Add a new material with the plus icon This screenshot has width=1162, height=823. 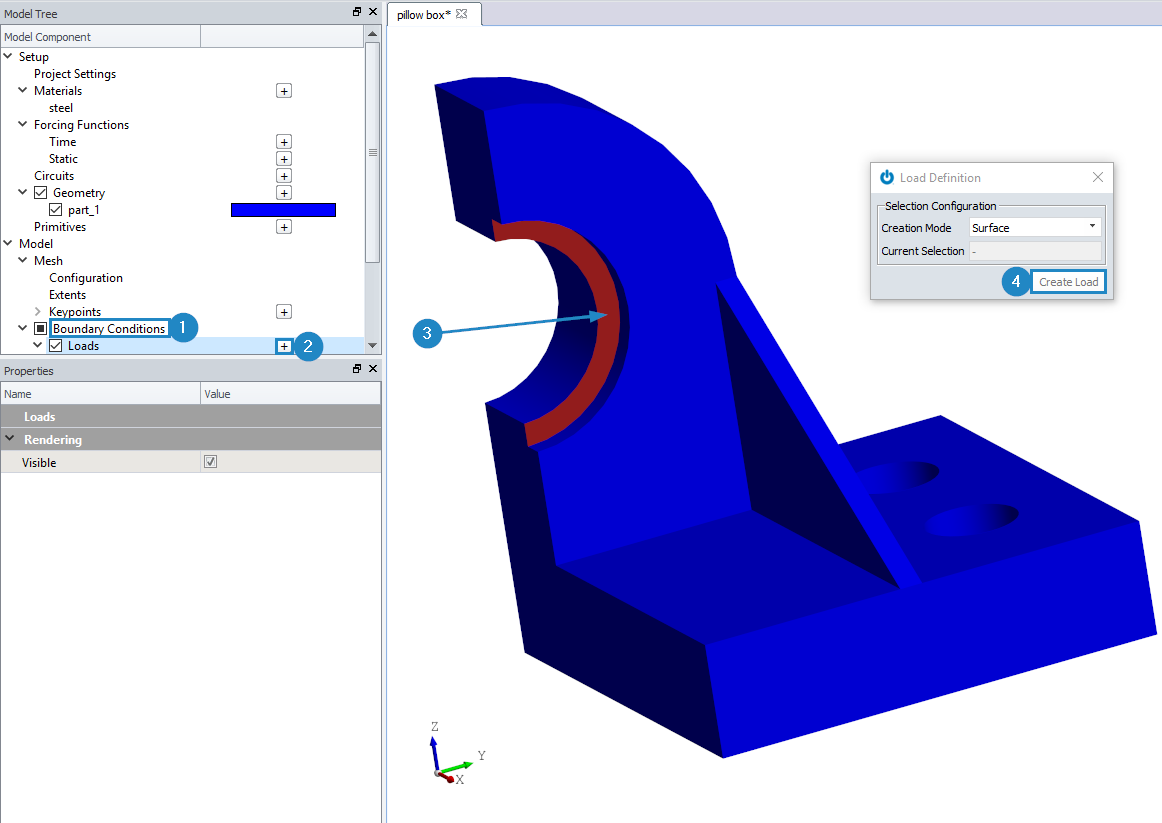coord(284,91)
